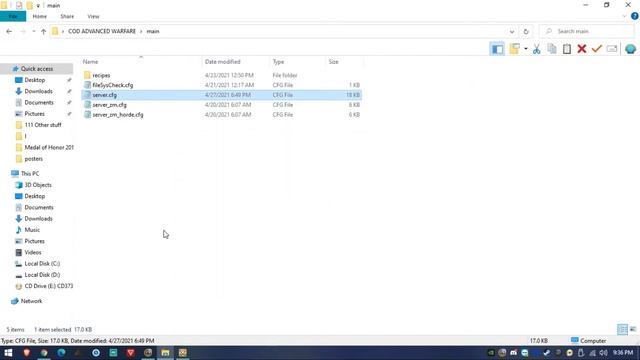Image resolution: width=640 pixels, height=360 pixels.
Task: Open the recent locations dropdown arrow
Action: [33, 31]
